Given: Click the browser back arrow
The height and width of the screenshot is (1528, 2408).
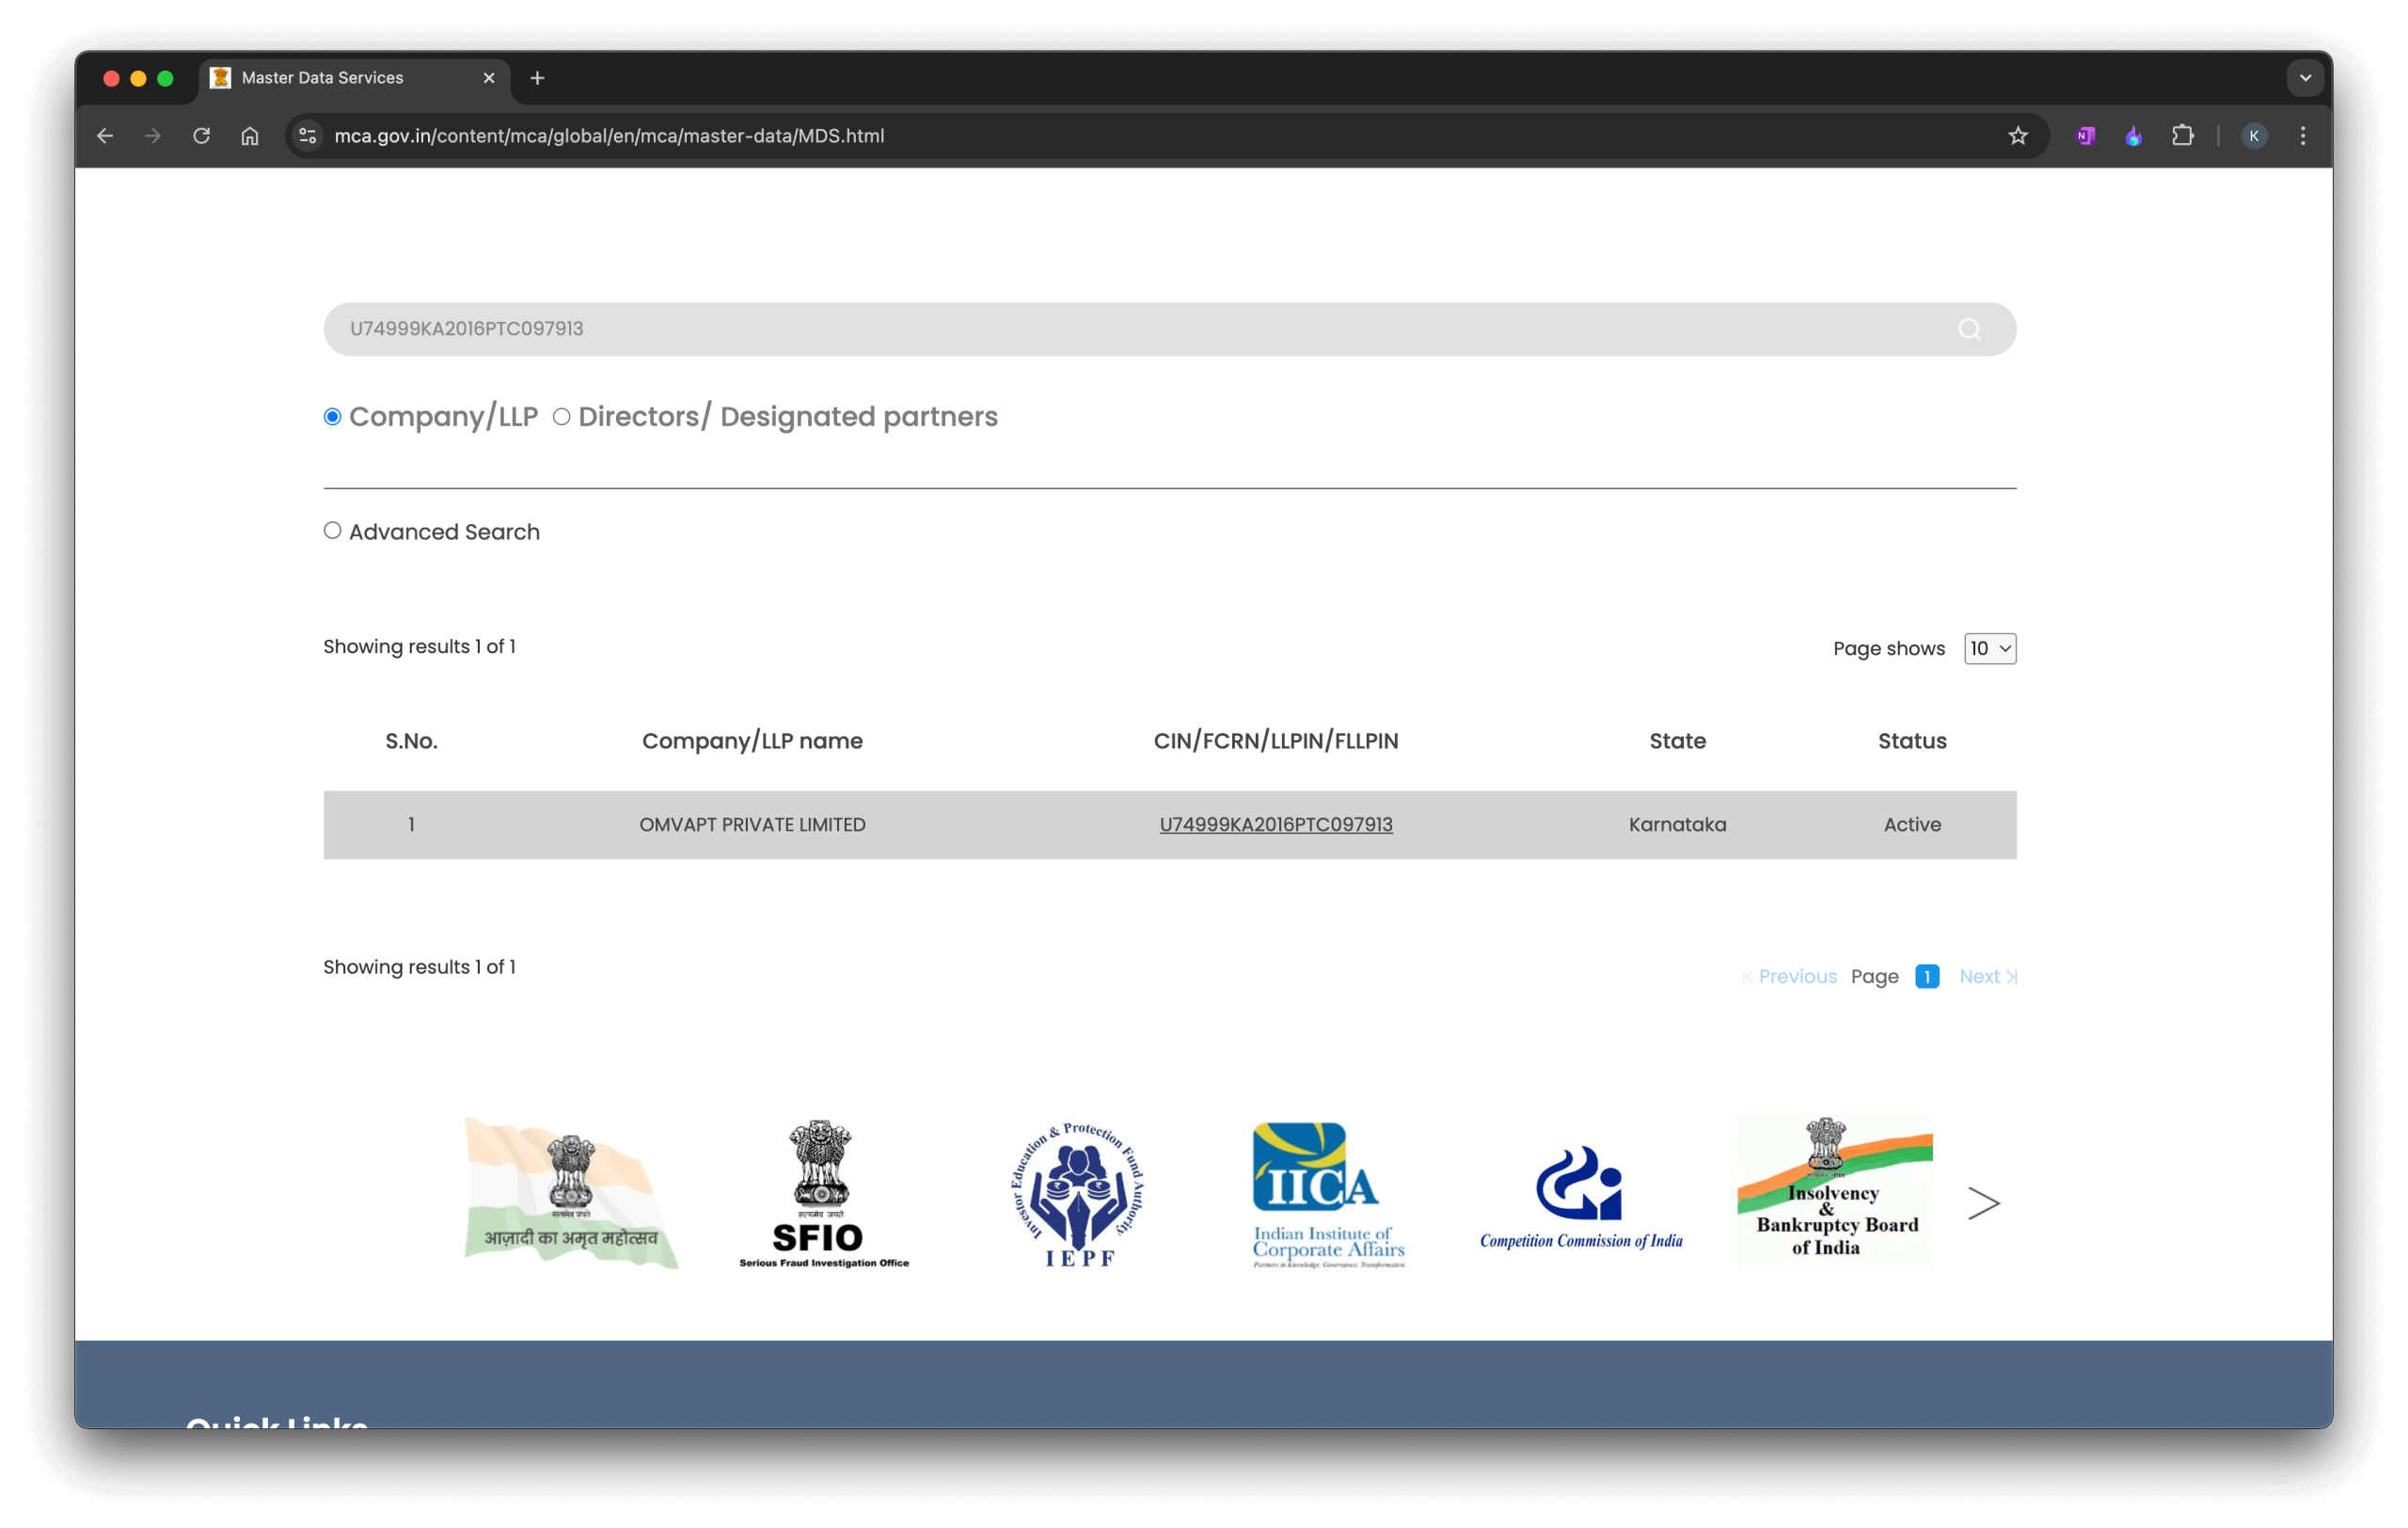Looking at the screenshot, I should click(105, 136).
